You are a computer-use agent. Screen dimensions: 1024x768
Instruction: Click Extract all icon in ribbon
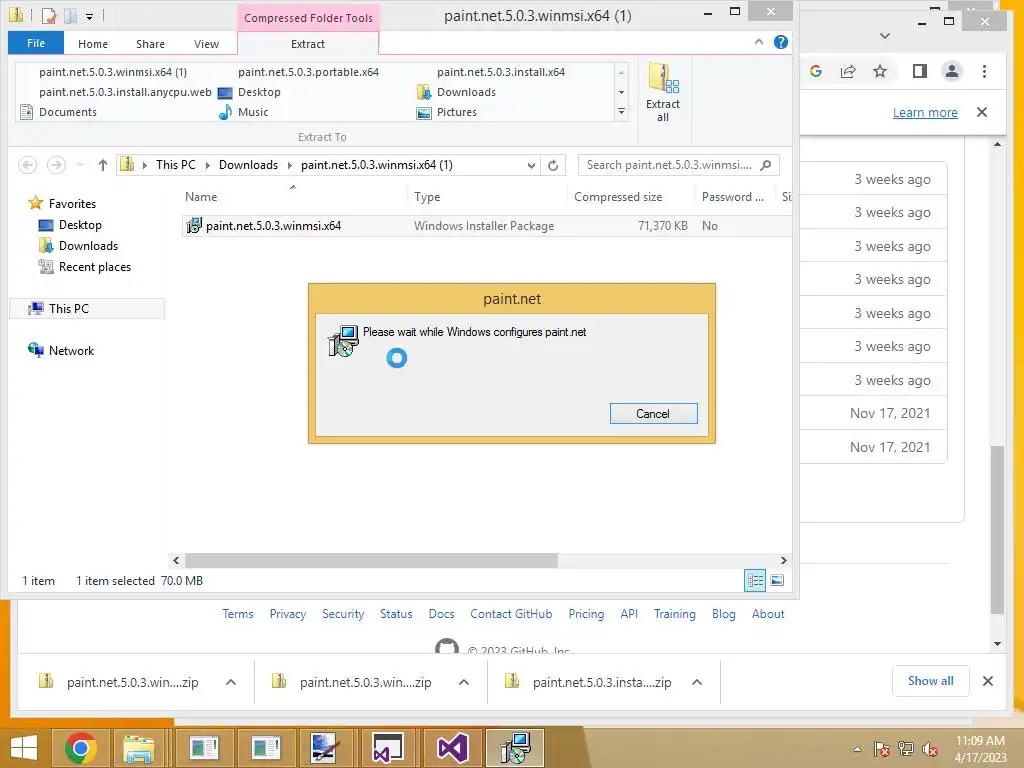point(663,92)
